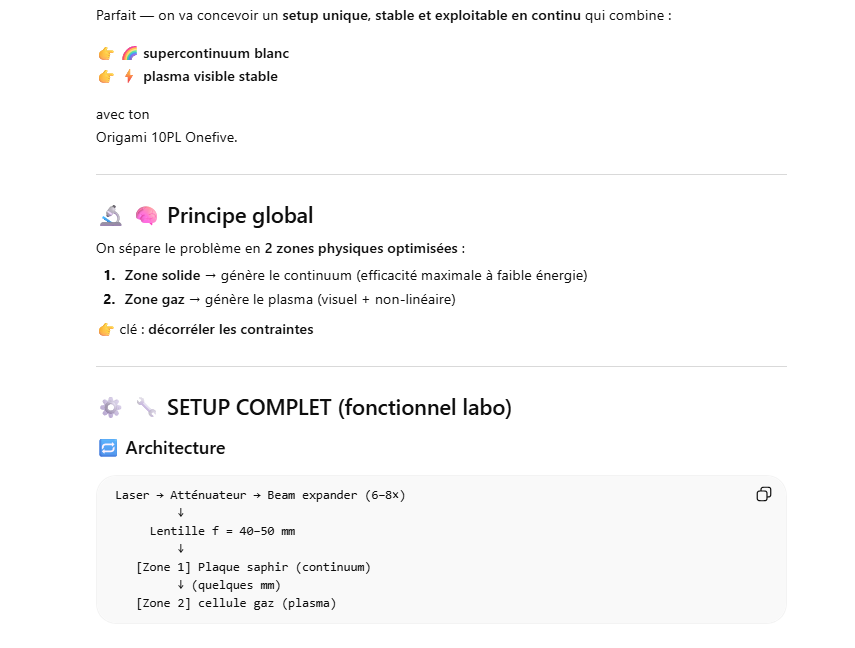Click the [Zone 1] Plaque saphir code line
The width and height of the screenshot is (855, 648).
[x=253, y=567]
